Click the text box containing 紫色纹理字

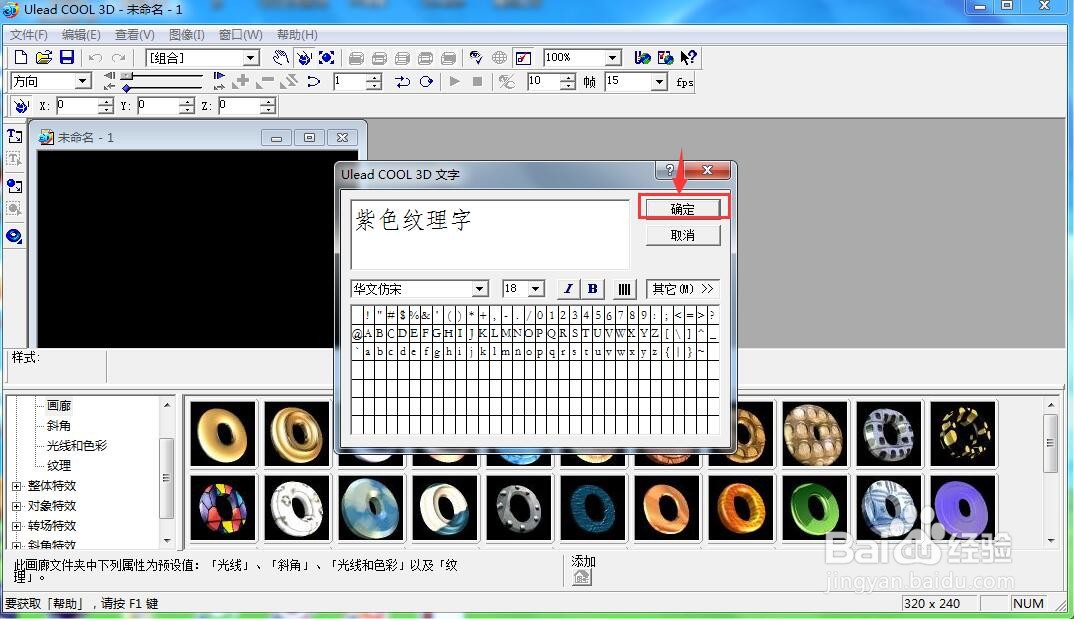coord(490,234)
